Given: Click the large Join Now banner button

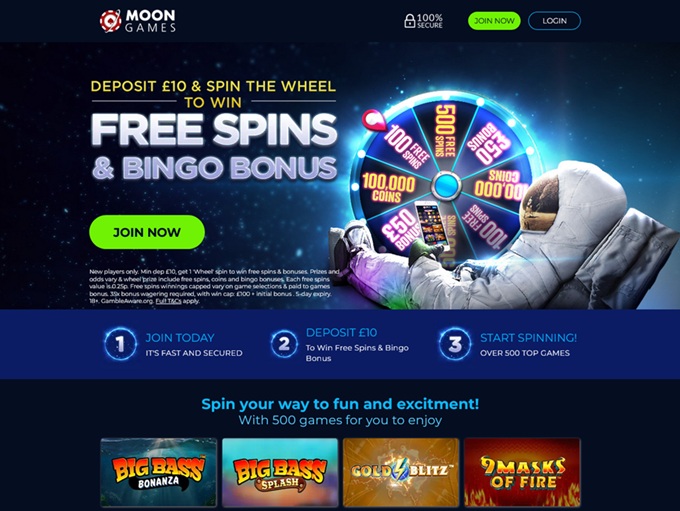Looking at the screenshot, I should coord(147,232).
